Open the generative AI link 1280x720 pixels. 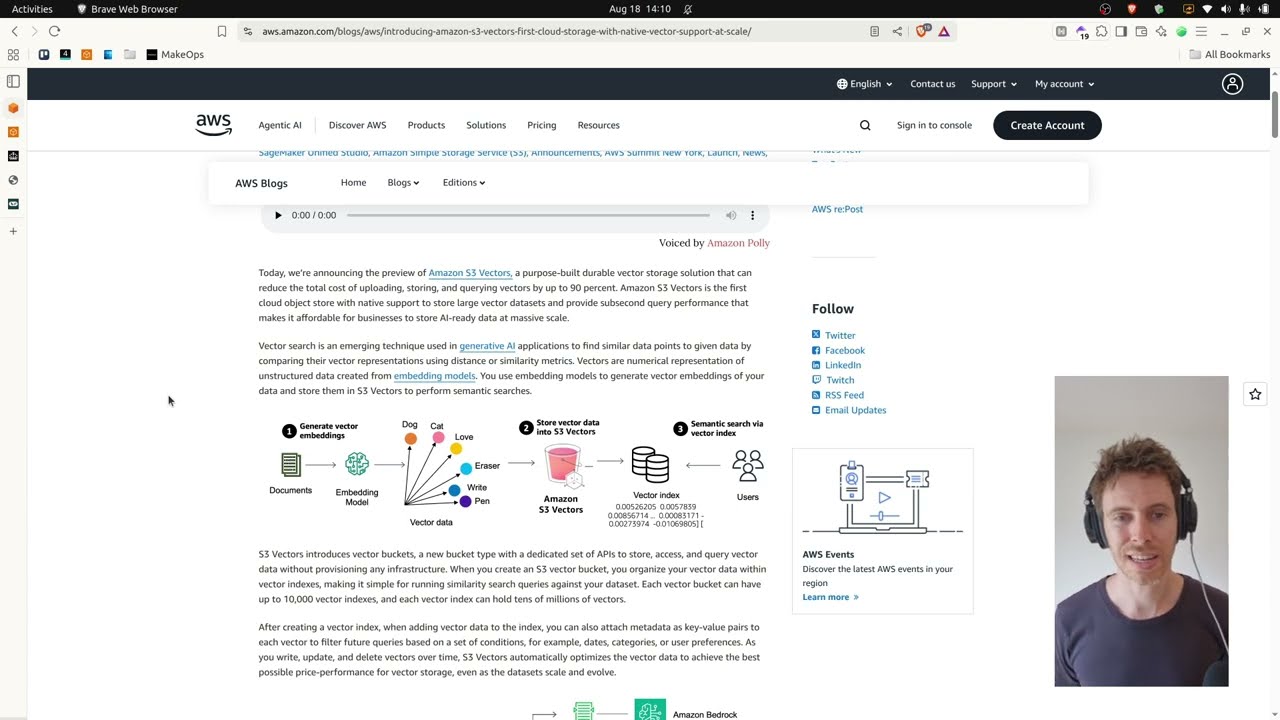tap(487, 346)
